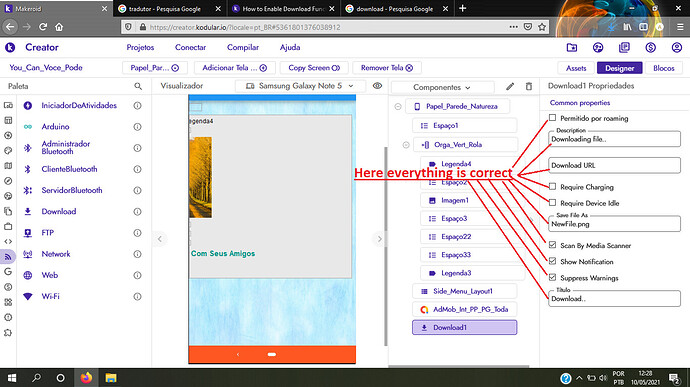Viewport: 690px width, 387px height.
Task: Open the Conectar menu
Action: (x=191, y=48)
